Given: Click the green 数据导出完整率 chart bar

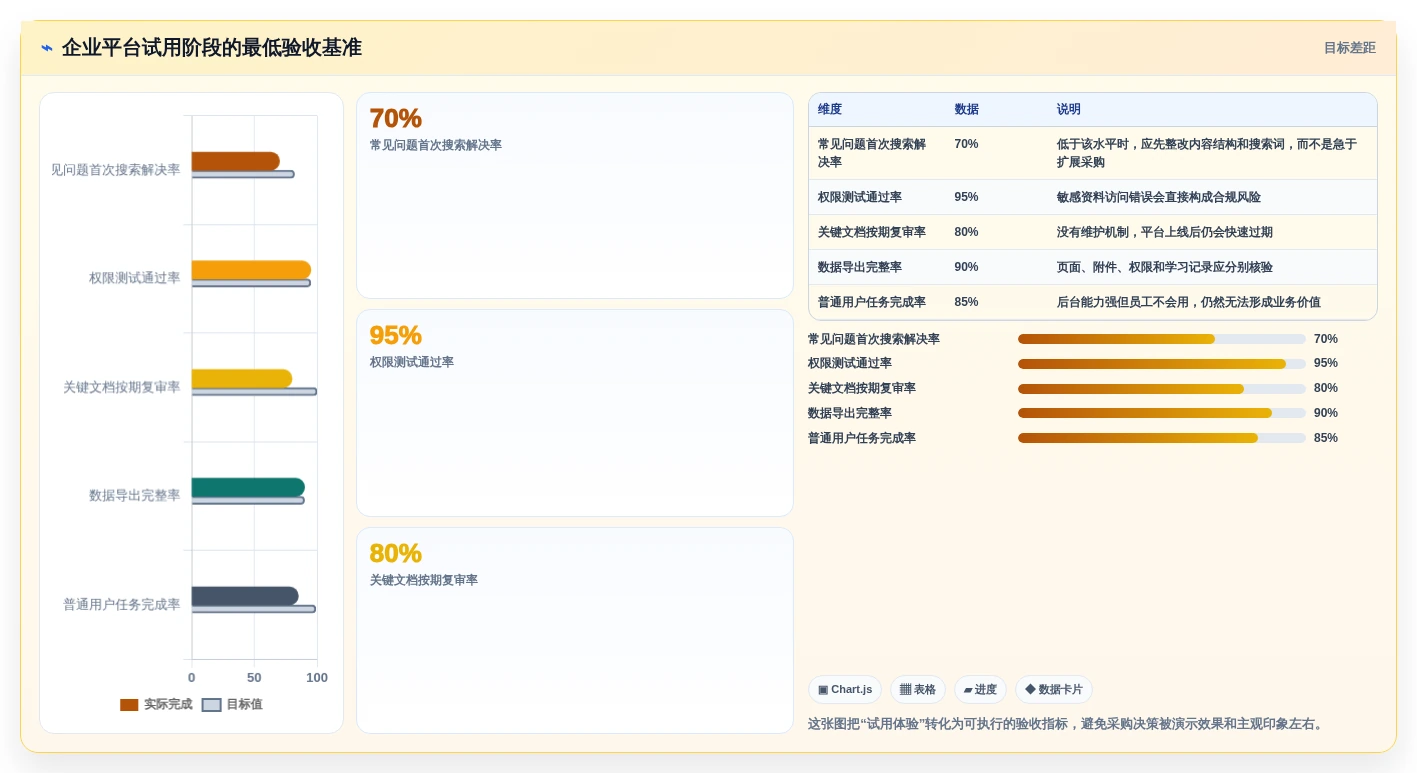Looking at the screenshot, I should [248, 488].
